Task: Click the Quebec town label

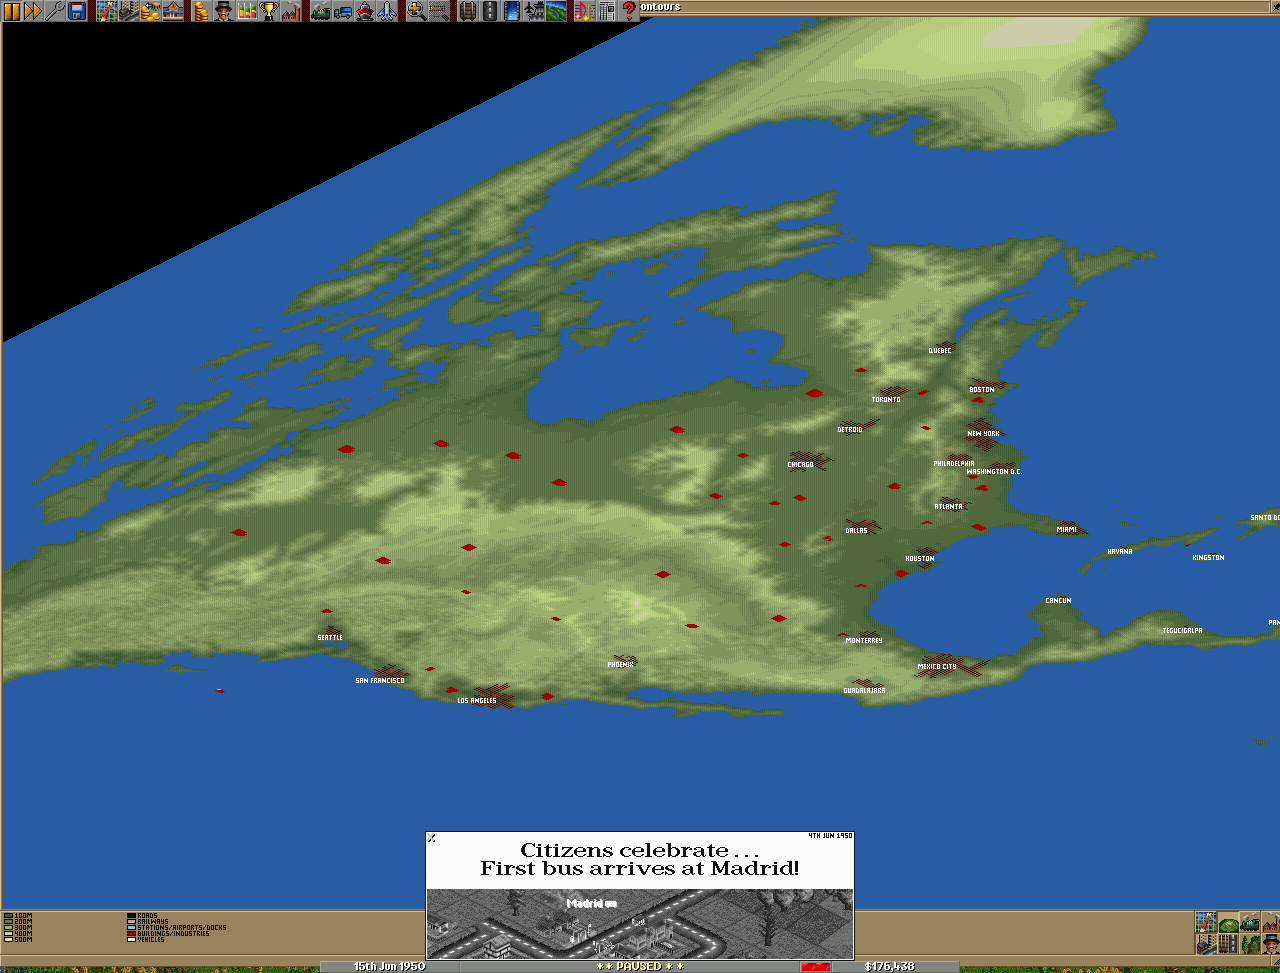Action: click(x=940, y=351)
